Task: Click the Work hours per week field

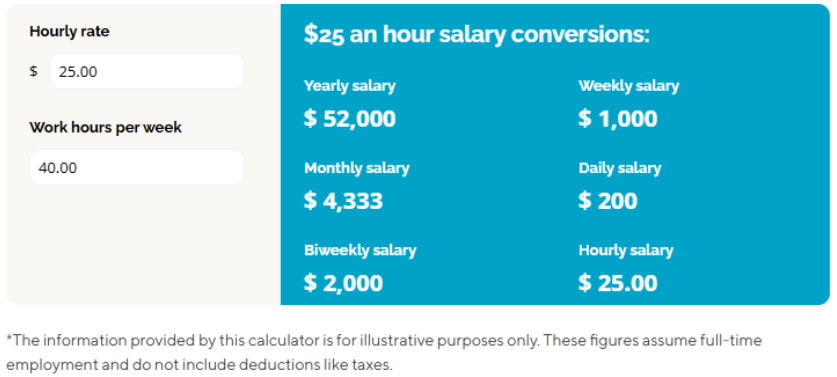Action: pos(137,168)
